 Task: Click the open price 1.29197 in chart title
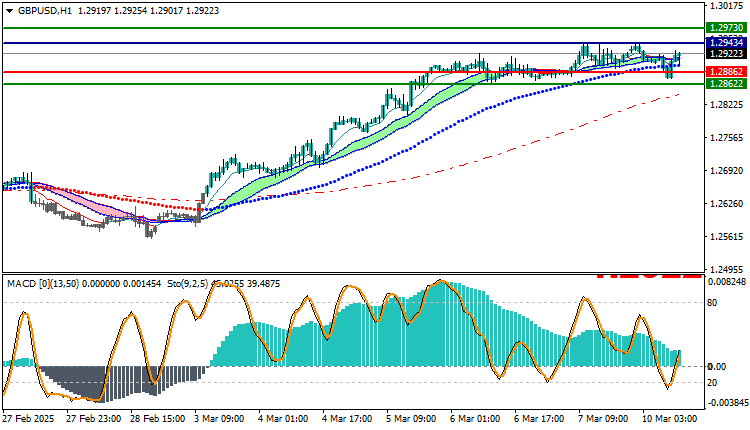(94, 11)
